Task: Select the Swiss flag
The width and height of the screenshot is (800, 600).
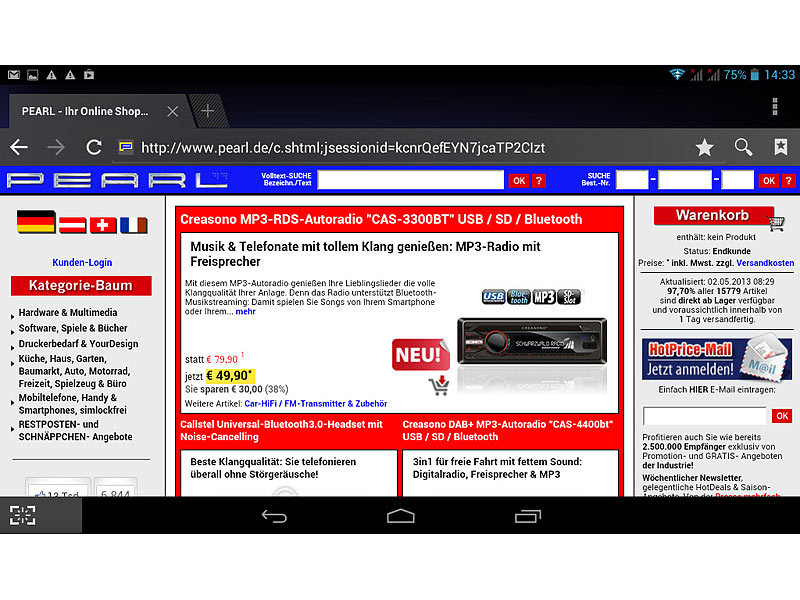Action: pyautogui.click(x=103, y=225)
